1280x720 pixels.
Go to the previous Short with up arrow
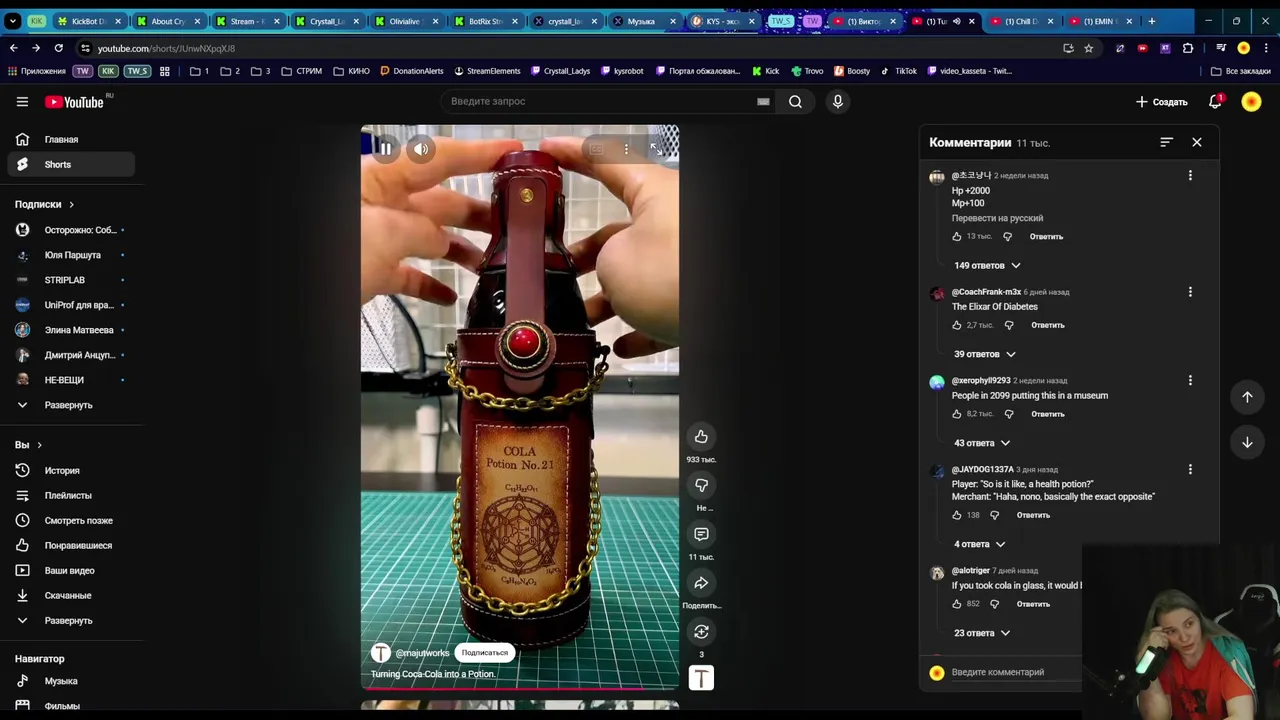coord(1247,397)
